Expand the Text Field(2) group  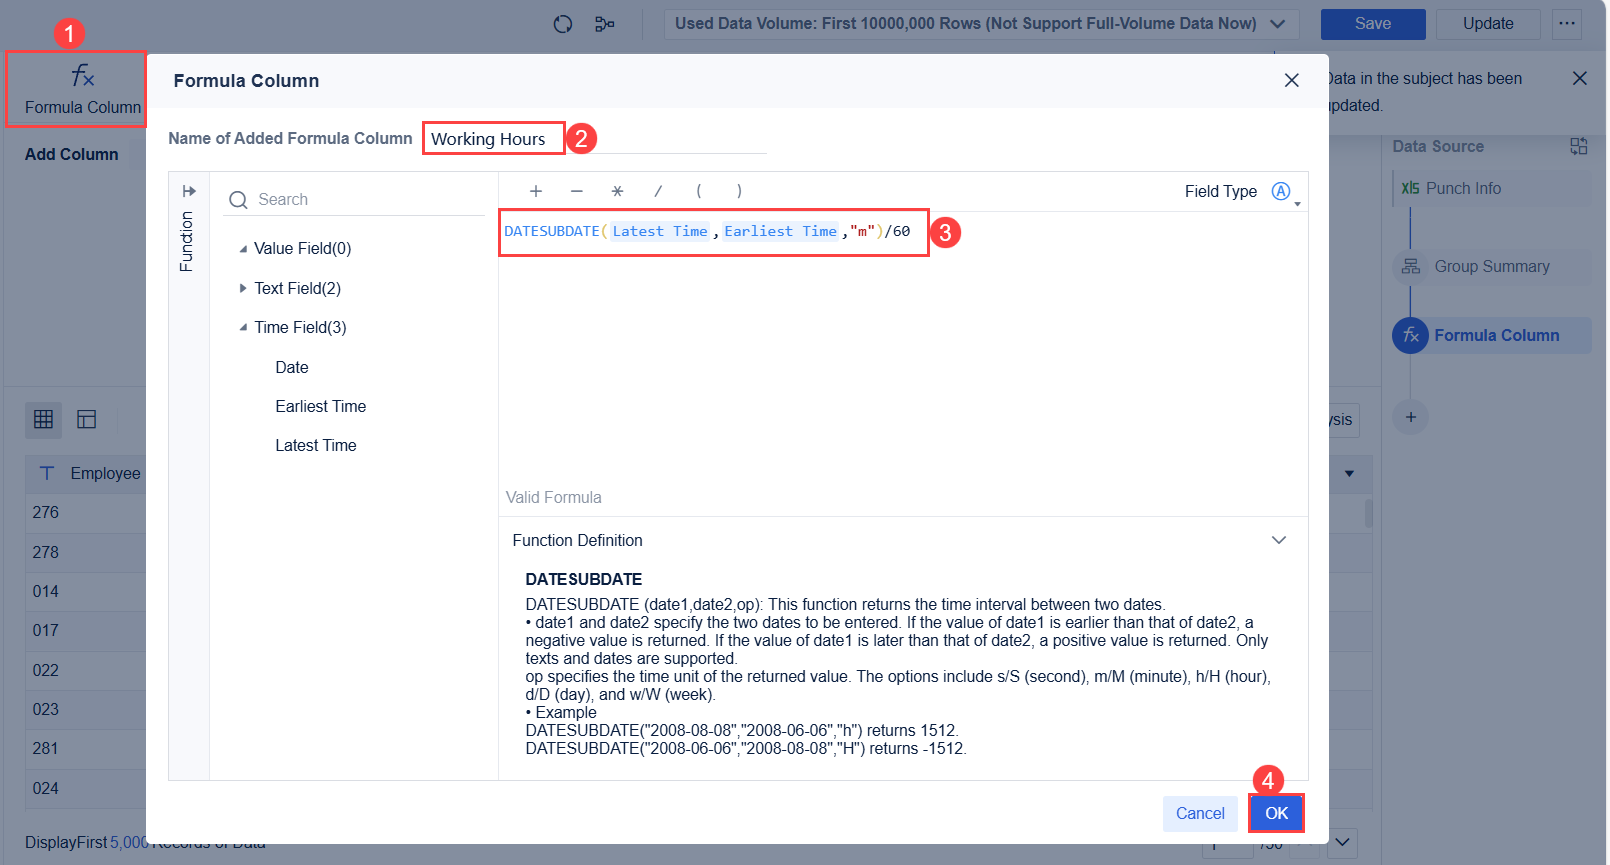[x=243, y=288]
